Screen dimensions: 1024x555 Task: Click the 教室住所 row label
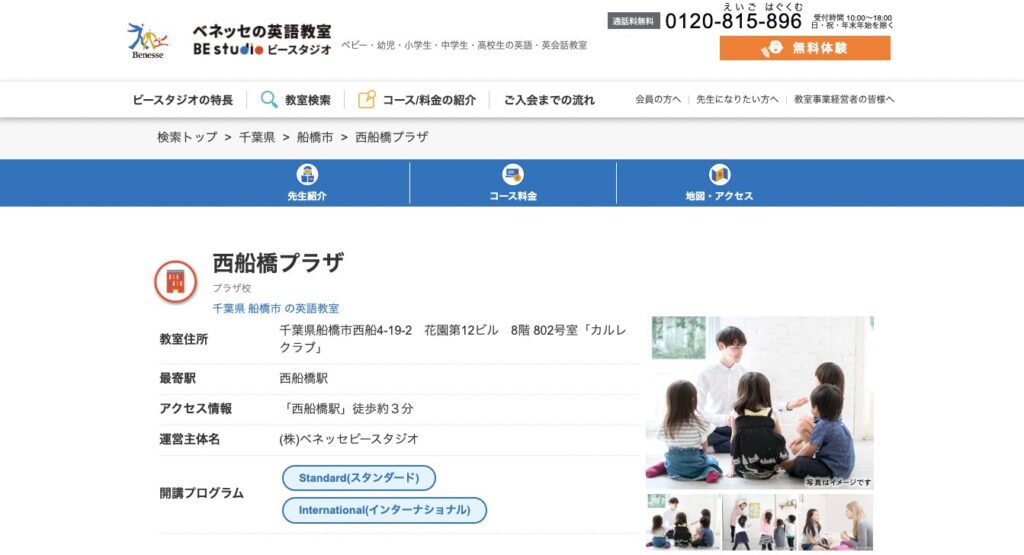[x=184, y=339]
